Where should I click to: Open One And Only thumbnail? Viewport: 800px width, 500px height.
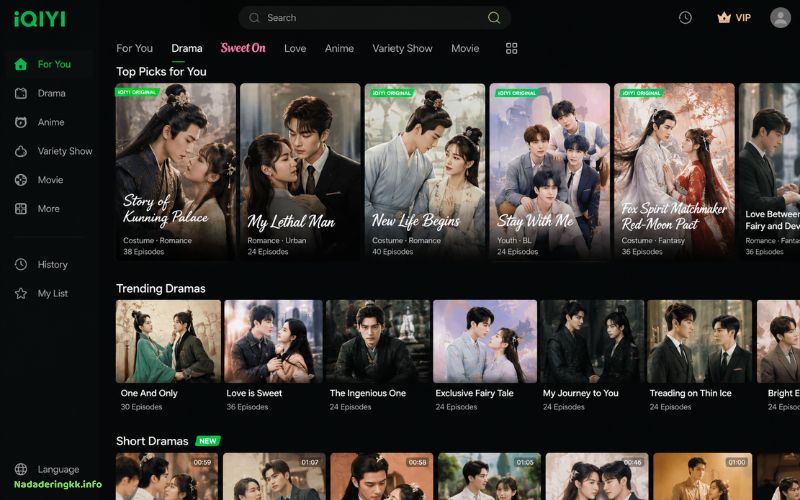pyautogui.click(x=168, y=341)
